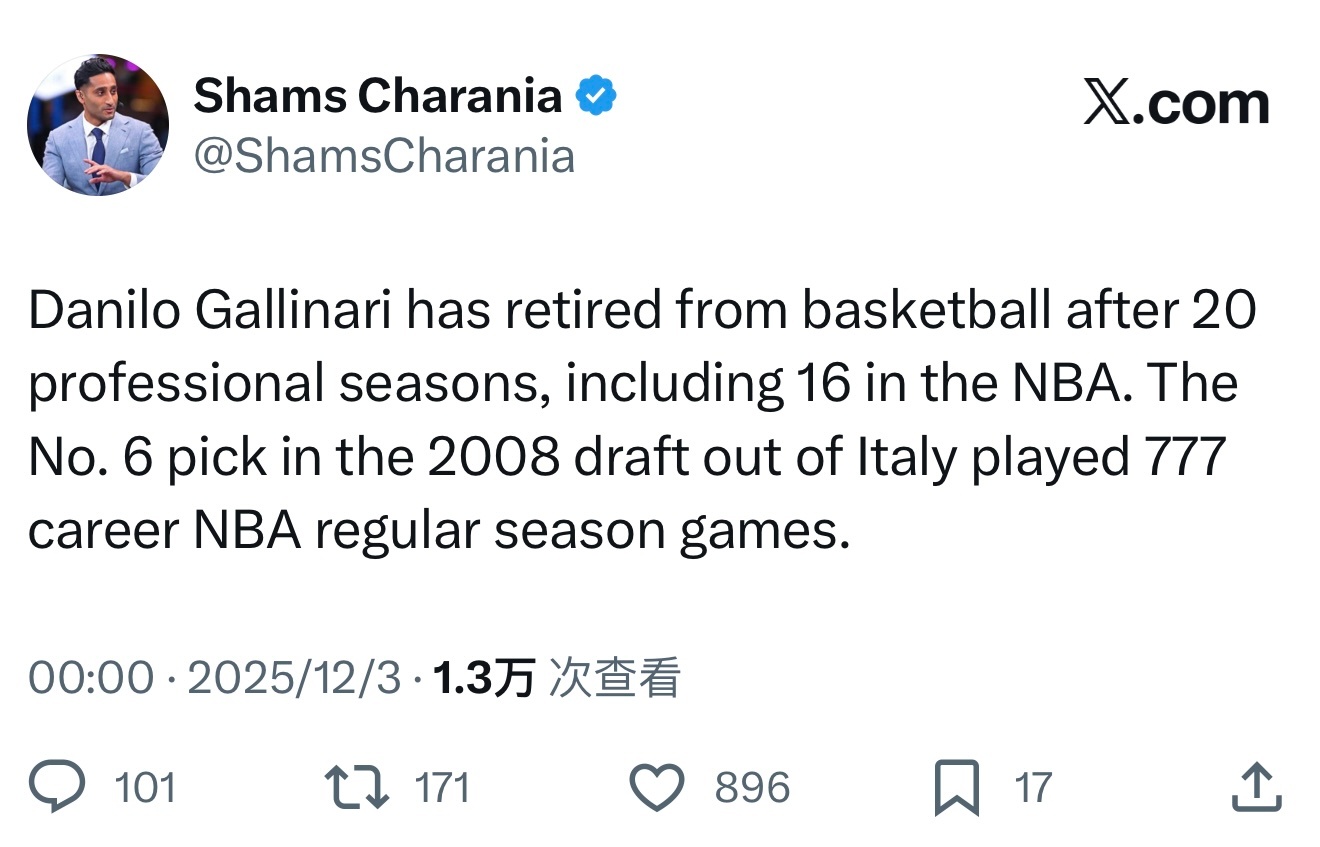The width and height of the screenshot is (1320, 847).
Task: Click the blue verified checkmark badge
Action: coord(596,97)
